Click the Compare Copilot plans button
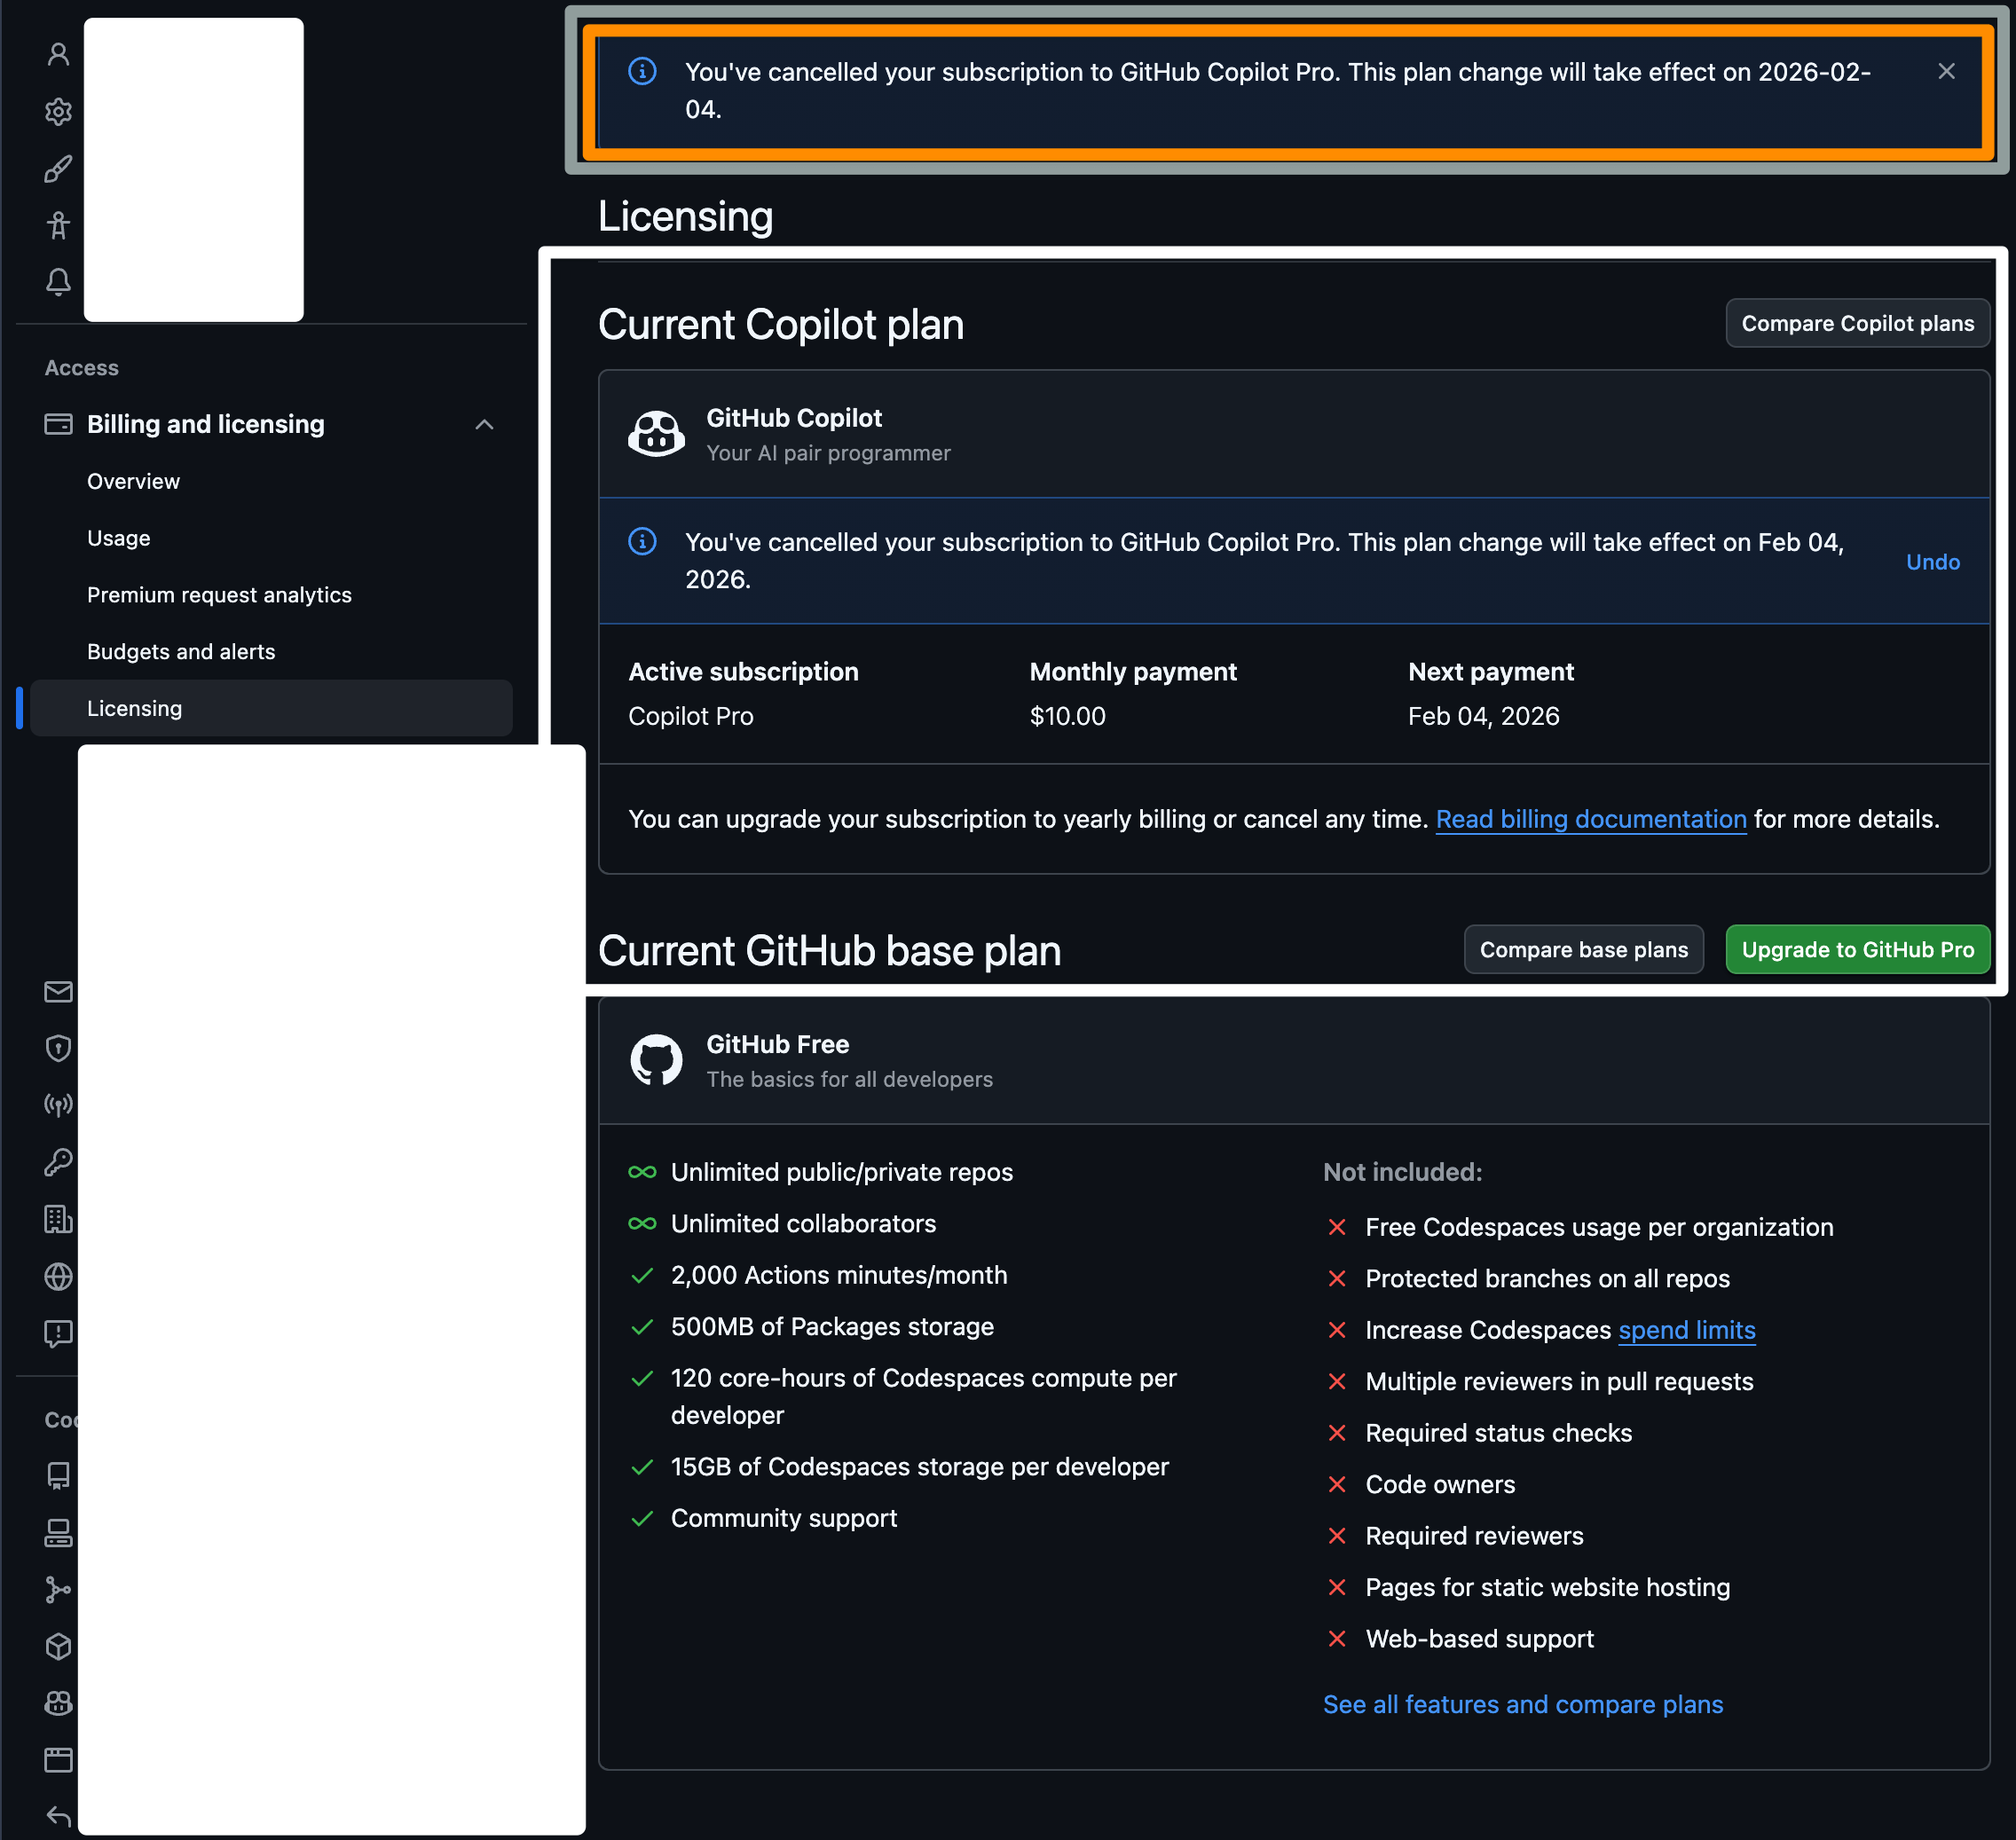 pyautogui.click(x=1857, y=323)
